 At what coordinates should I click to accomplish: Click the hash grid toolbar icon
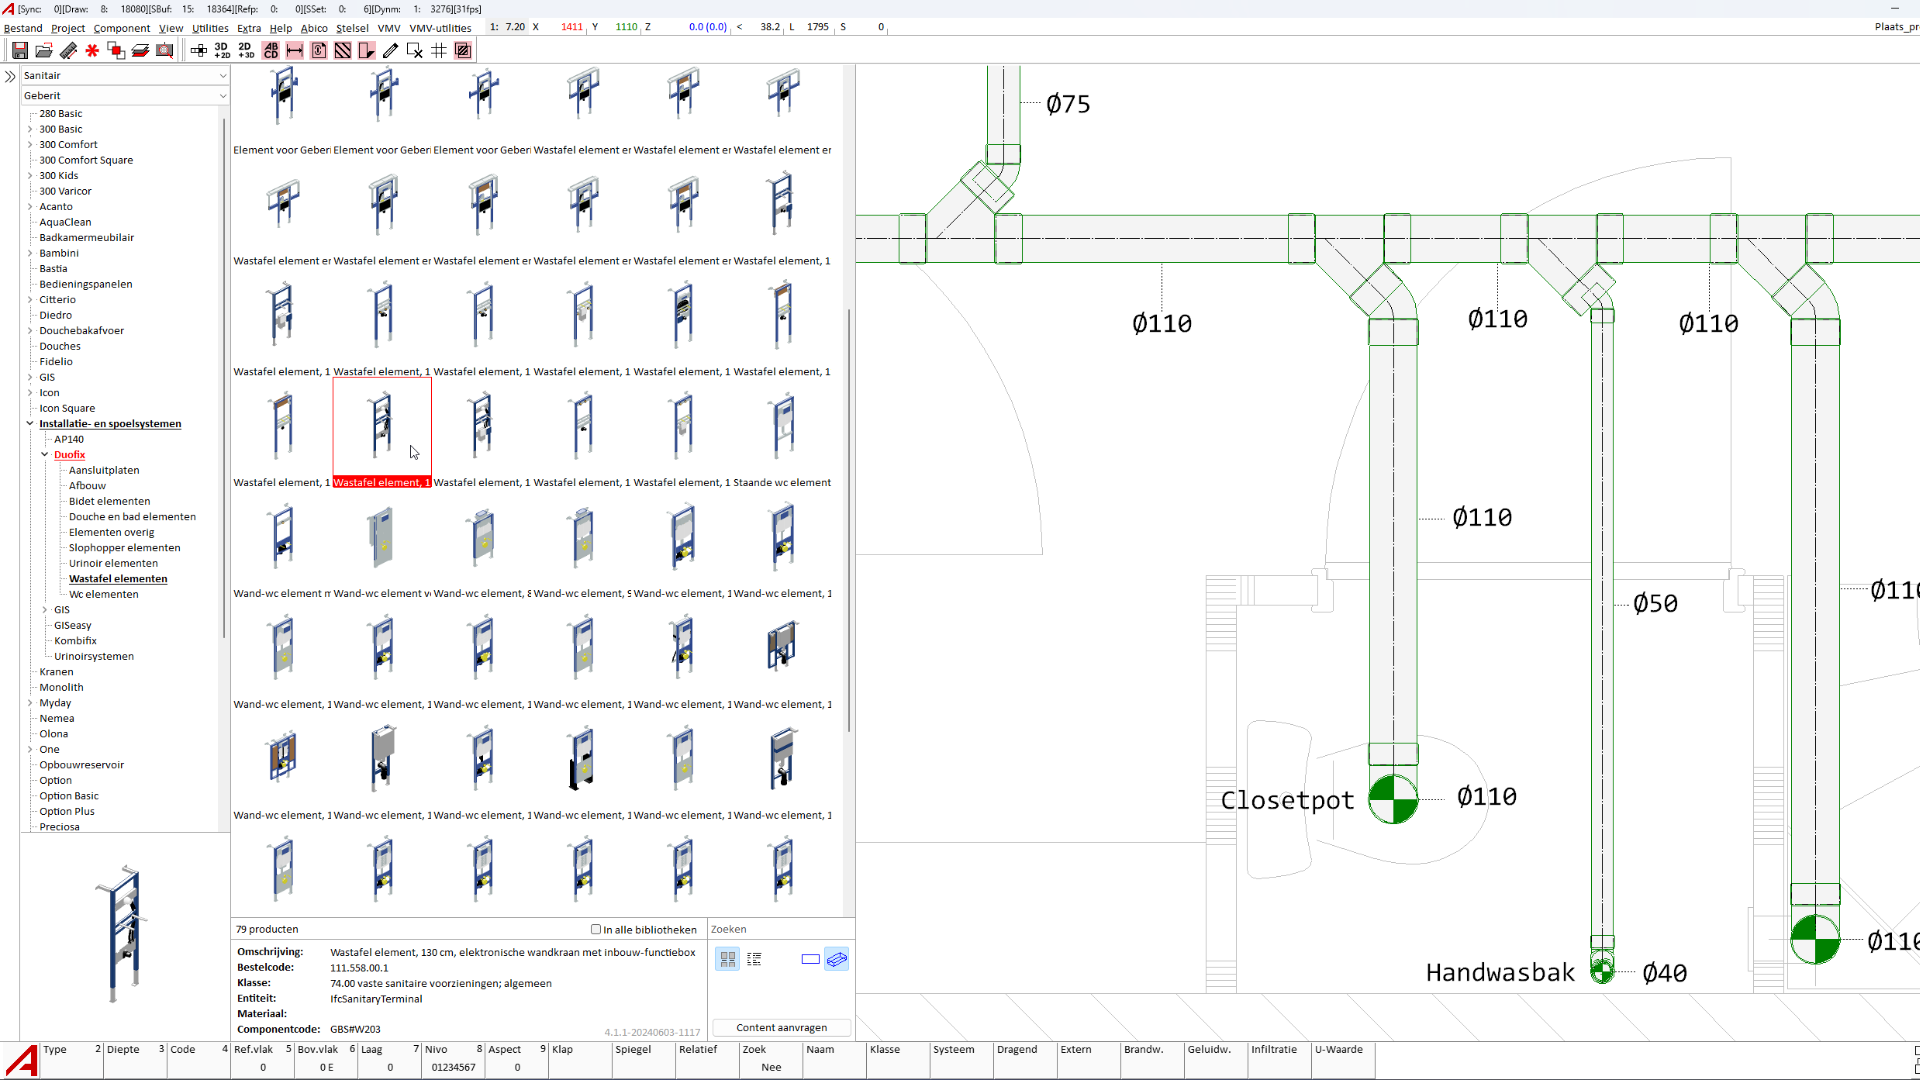[439, 50]
